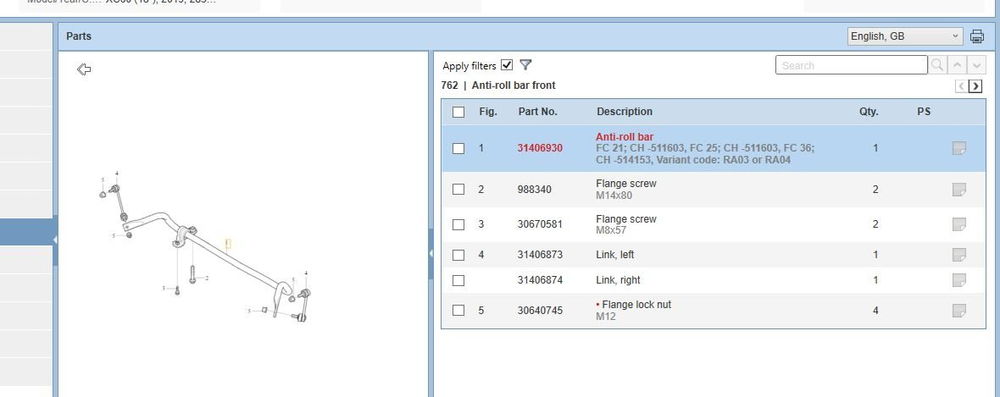Tick checkbox for part 30670581
1000x397 pixels.
tap(458, 224)
